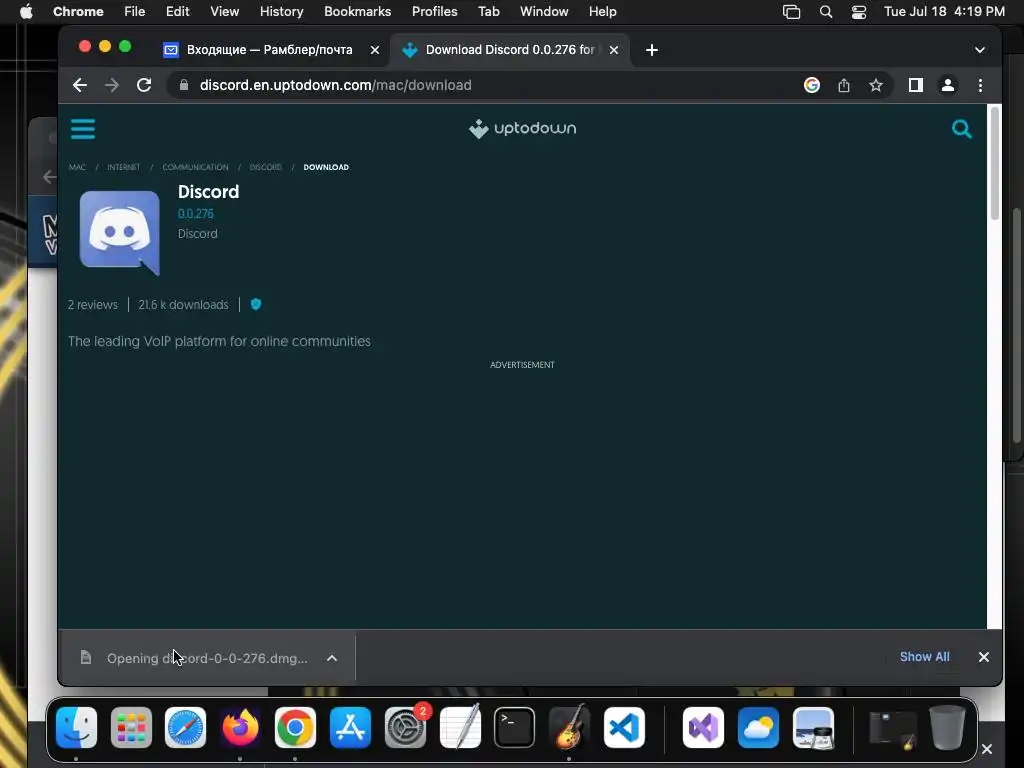Click the Google icon in address bar
Image resolution: width=1024 pixels, height=768 pixels.
(812, 85)
